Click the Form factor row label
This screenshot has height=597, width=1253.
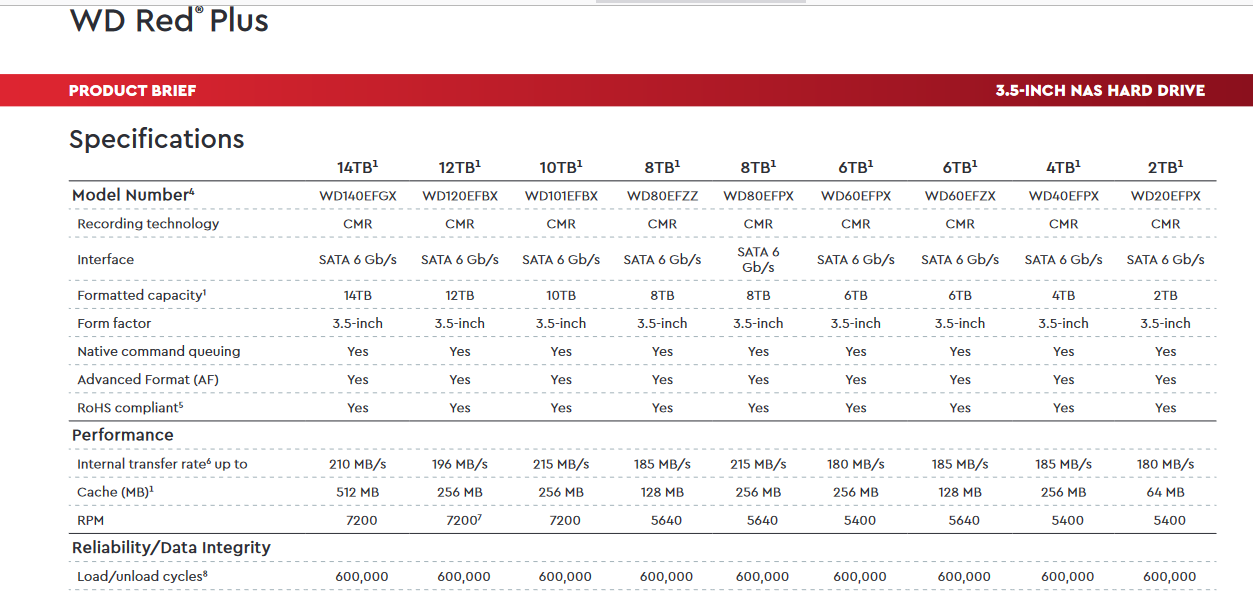click(114, 324)
